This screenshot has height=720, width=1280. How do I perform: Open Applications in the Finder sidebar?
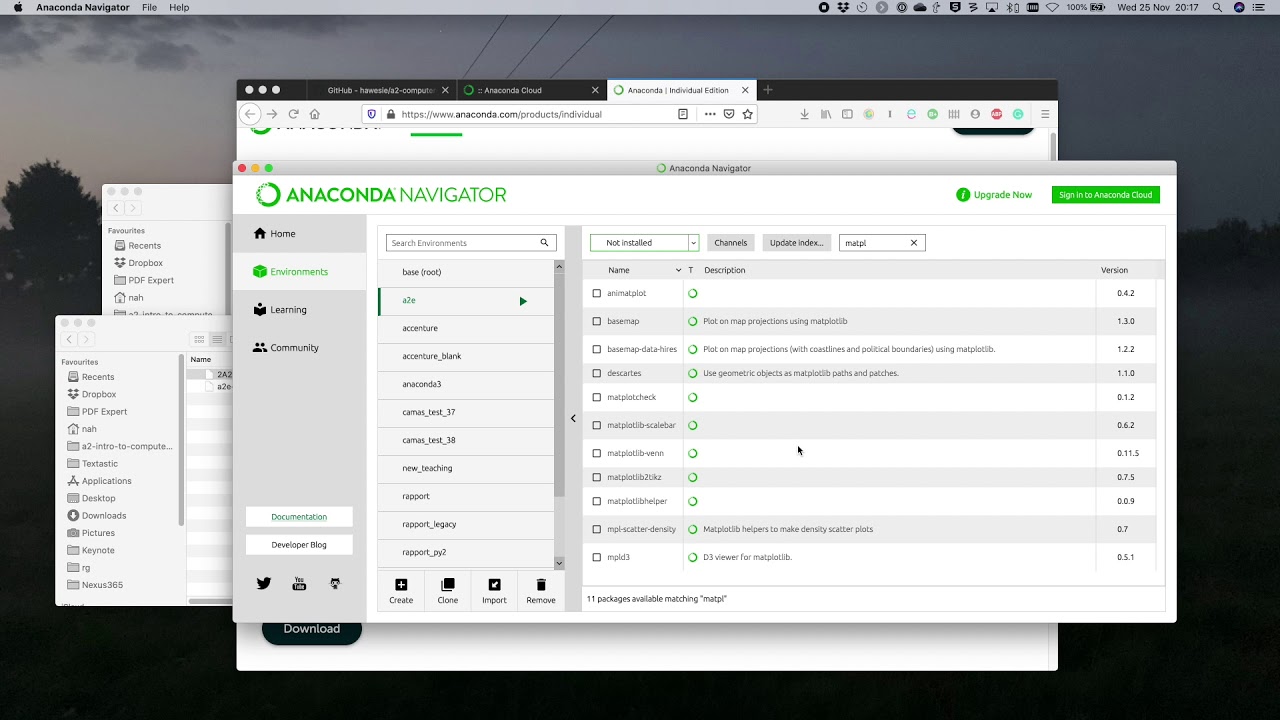(106, 481)
